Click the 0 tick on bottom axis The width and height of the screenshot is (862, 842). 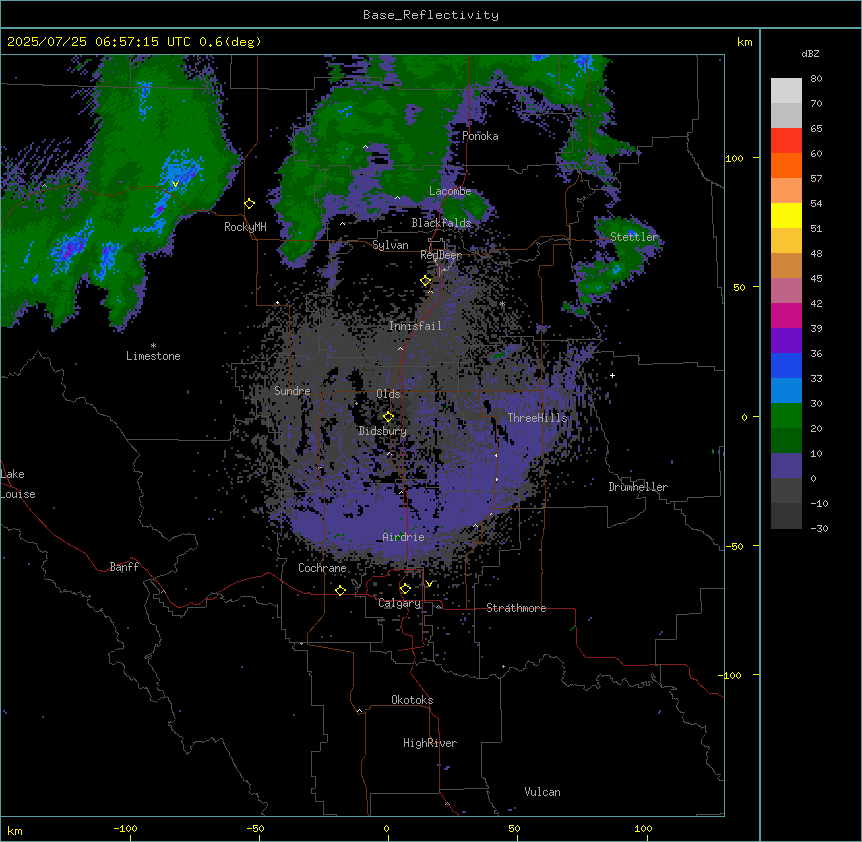pos(386,828)
